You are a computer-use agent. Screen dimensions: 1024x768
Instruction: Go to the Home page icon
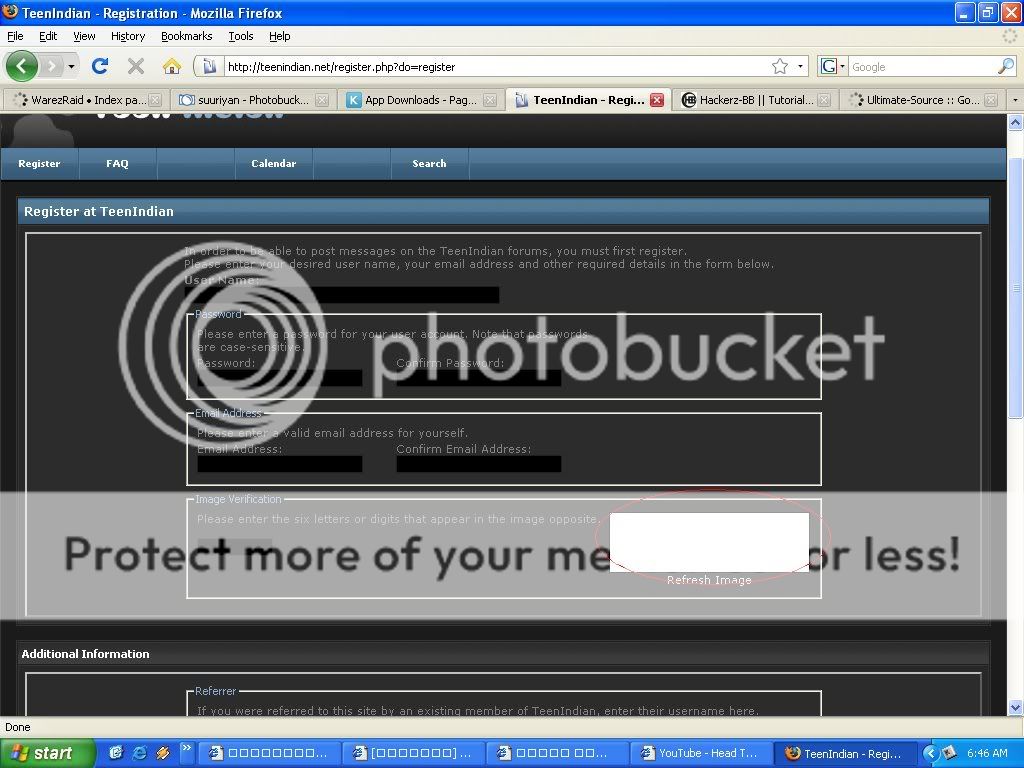[x=172, y=67]
